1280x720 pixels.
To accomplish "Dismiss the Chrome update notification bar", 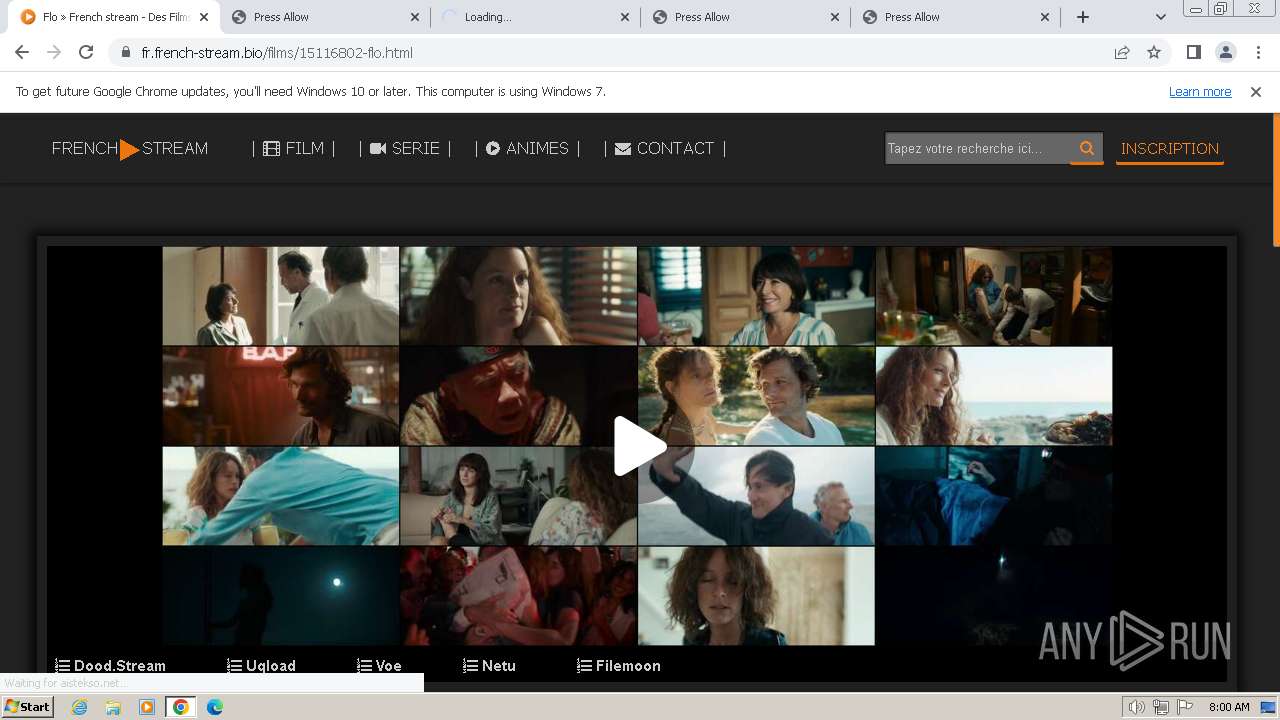I will [1256, 92].
